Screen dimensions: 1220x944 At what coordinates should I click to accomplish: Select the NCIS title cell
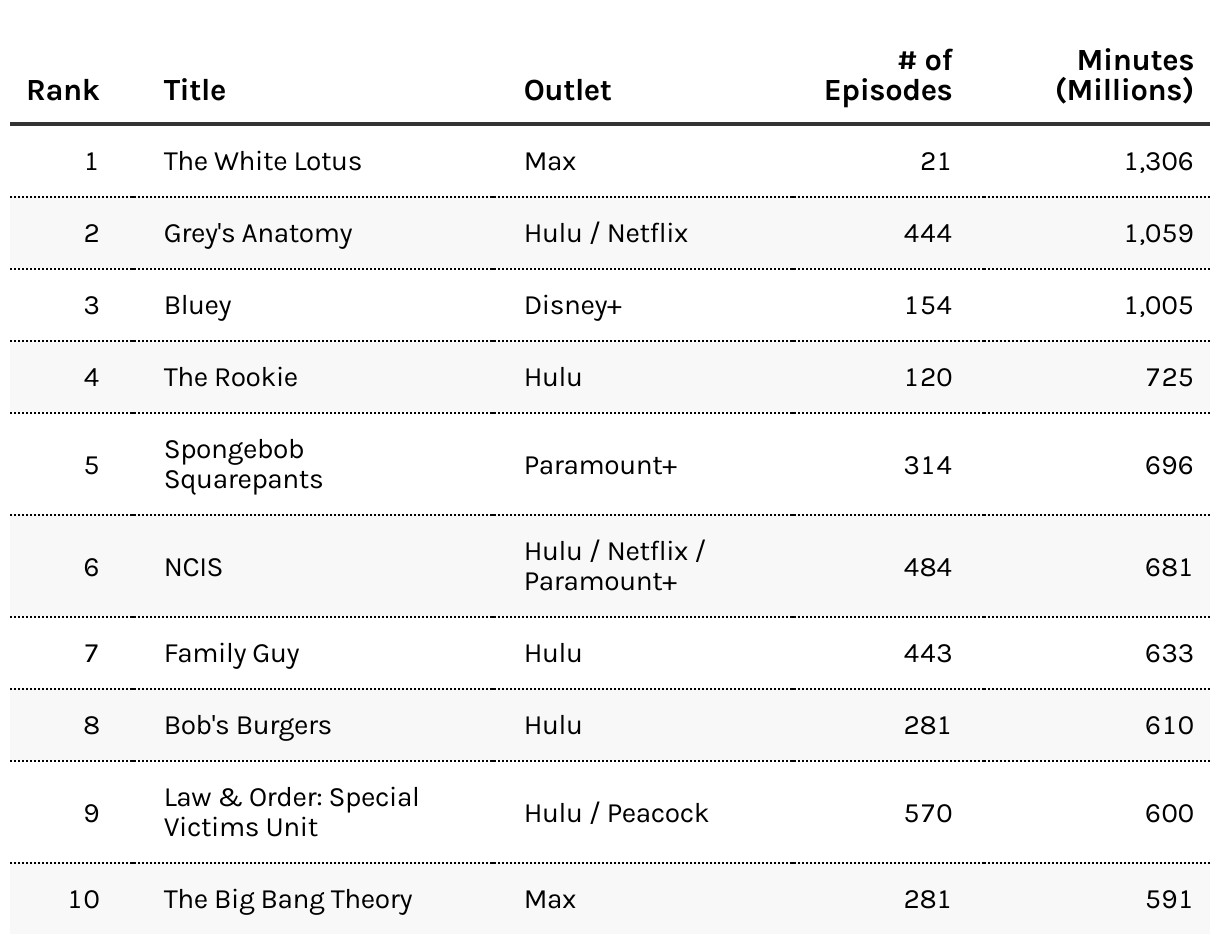coord(193,567)
